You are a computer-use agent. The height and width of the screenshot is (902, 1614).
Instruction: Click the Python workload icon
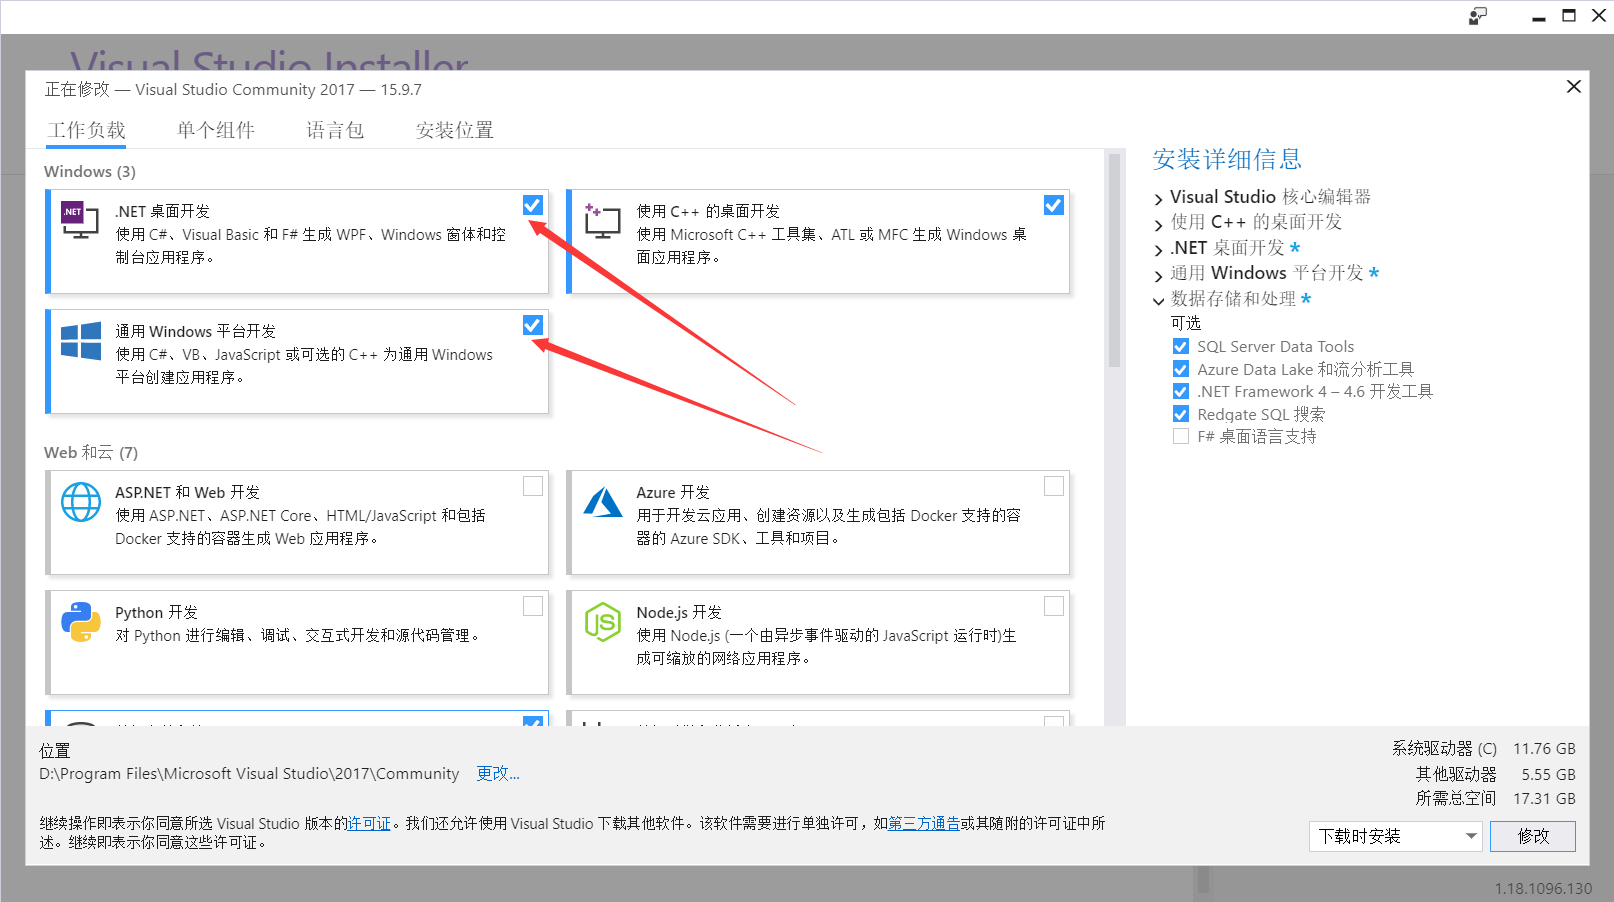pos(80,622)
